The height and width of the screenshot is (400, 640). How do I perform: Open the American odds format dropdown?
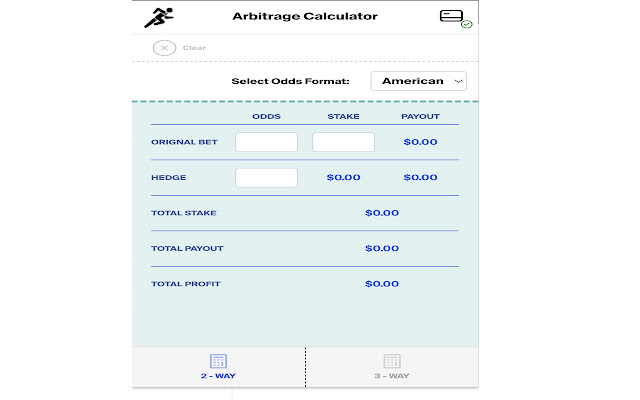[x=418, y=81]
